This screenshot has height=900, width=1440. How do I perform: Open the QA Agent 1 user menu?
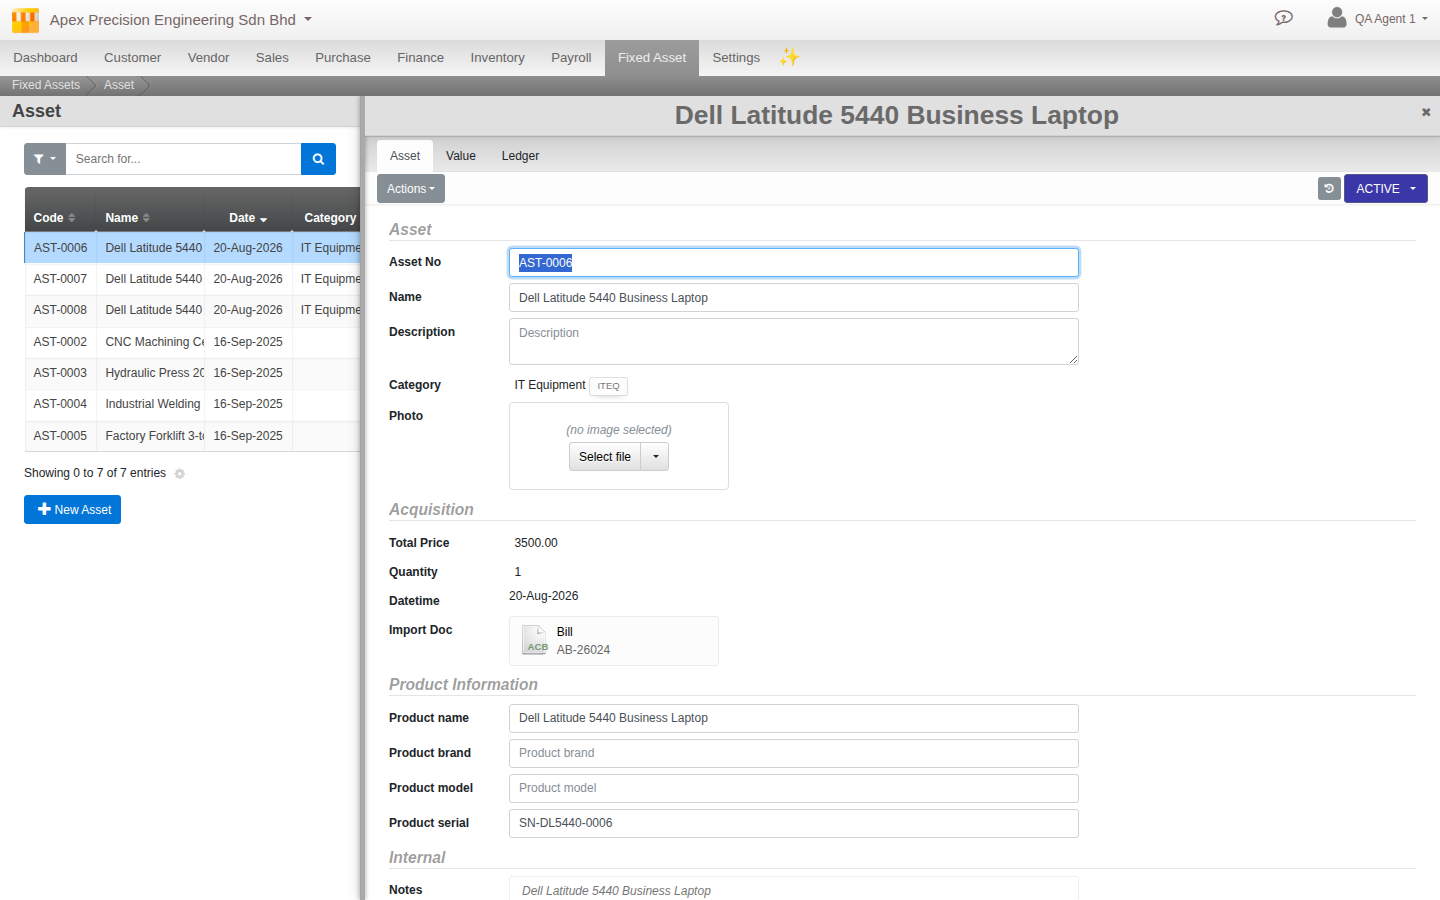coord(1377,18)
